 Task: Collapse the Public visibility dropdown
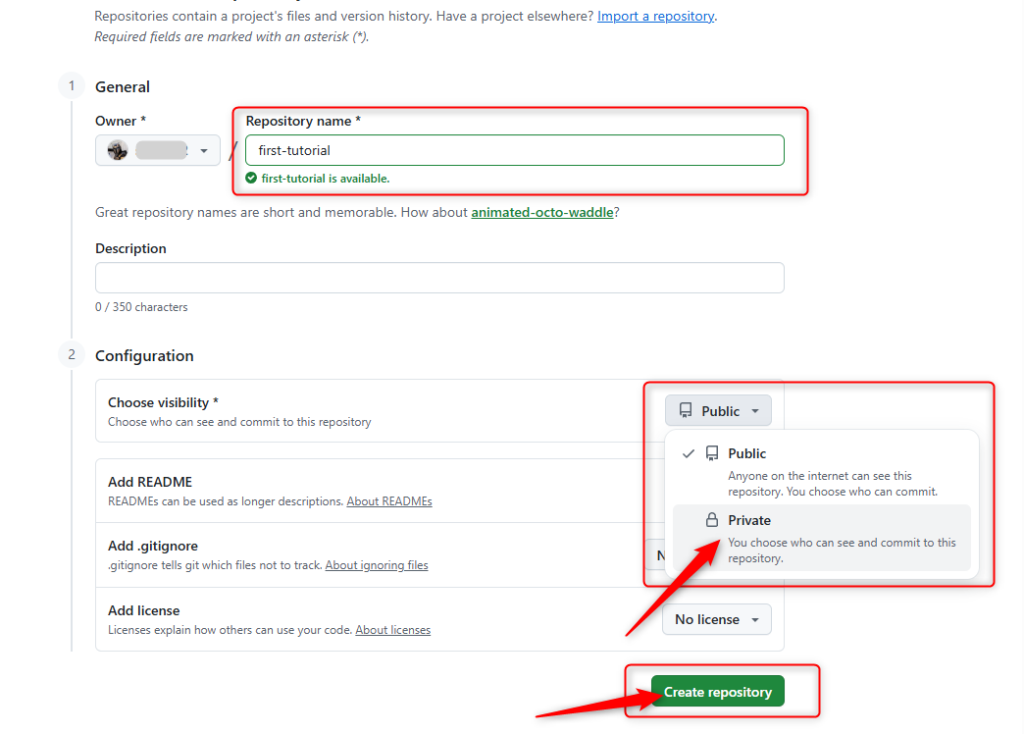pyautogui.click(x=718, y=411)
